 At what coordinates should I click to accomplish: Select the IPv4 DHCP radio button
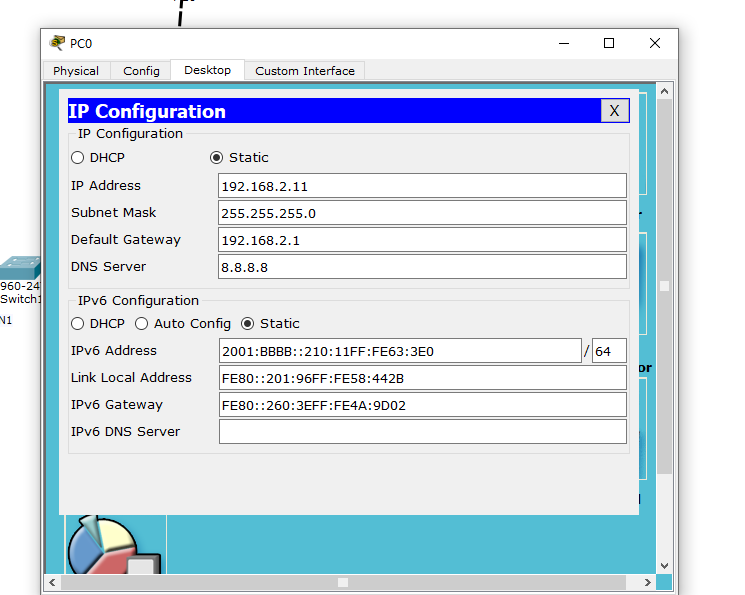click(x=77, y=157)
